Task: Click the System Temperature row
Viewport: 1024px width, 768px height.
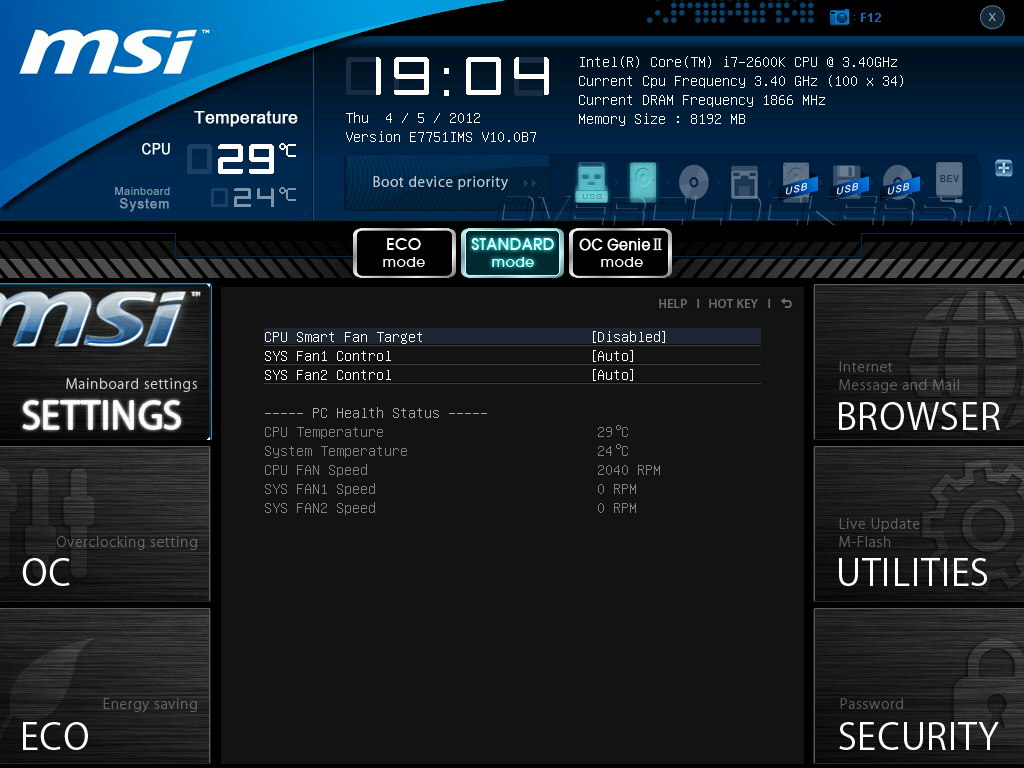Action: [x=447, y=451]
